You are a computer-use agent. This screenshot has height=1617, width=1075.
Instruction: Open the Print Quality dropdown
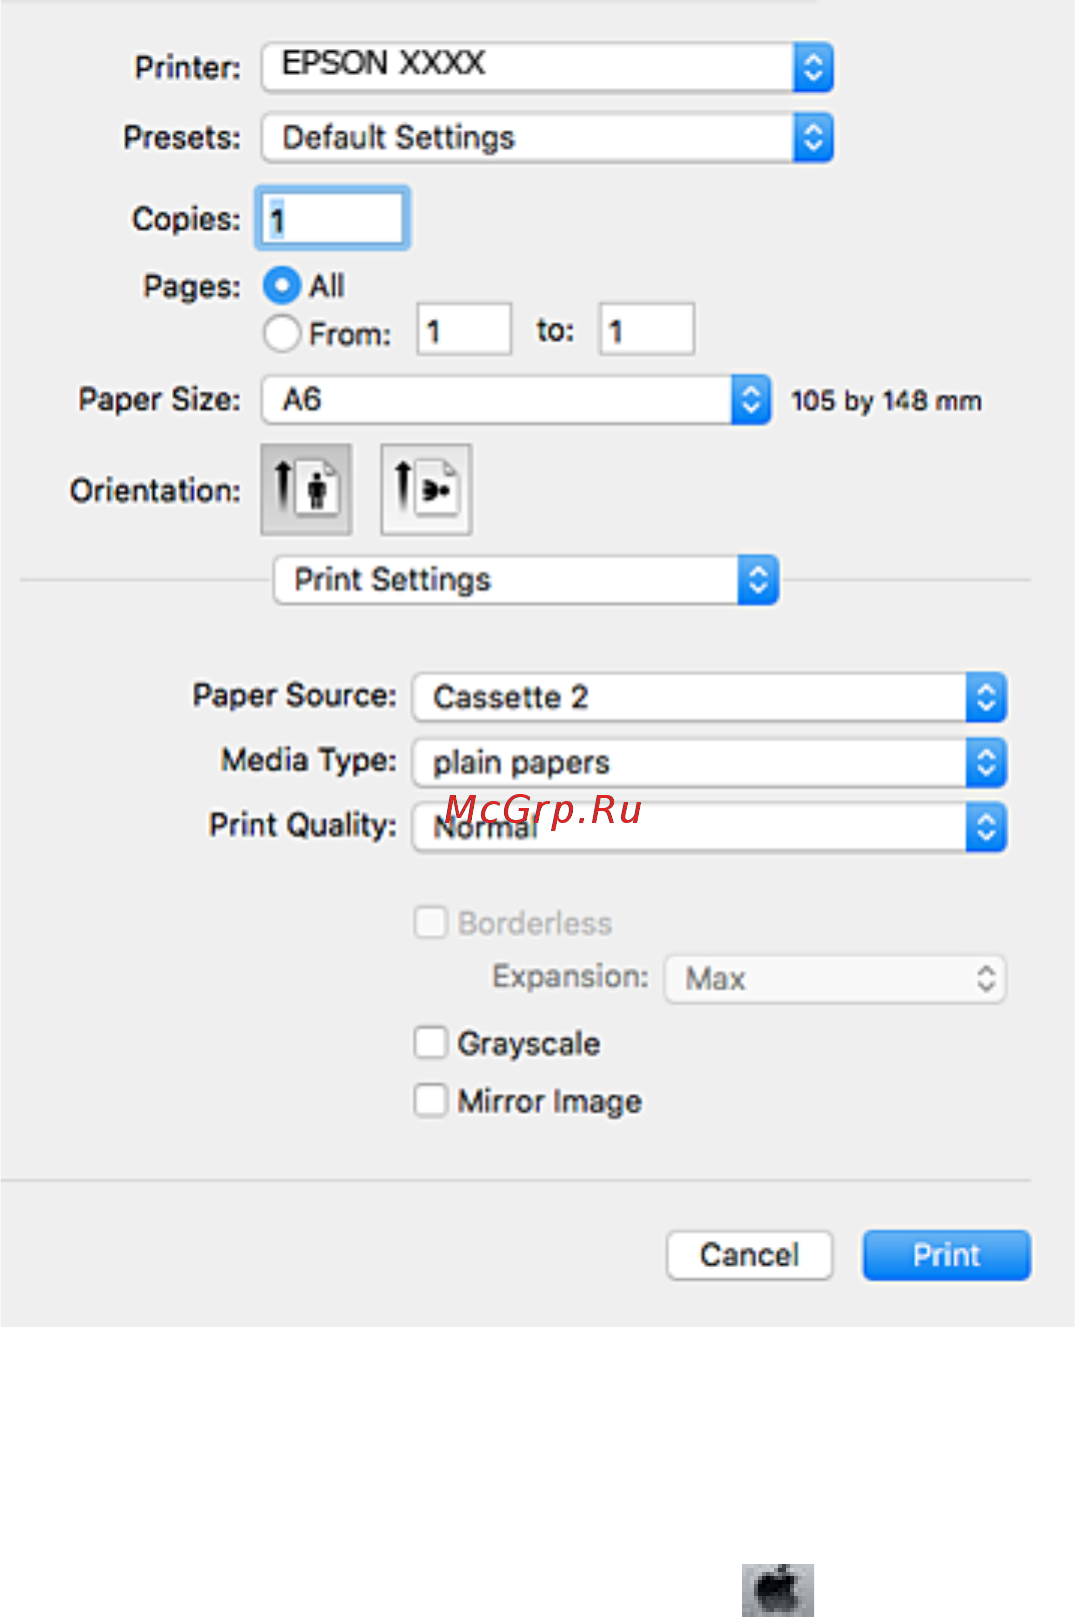click(708, 828)
